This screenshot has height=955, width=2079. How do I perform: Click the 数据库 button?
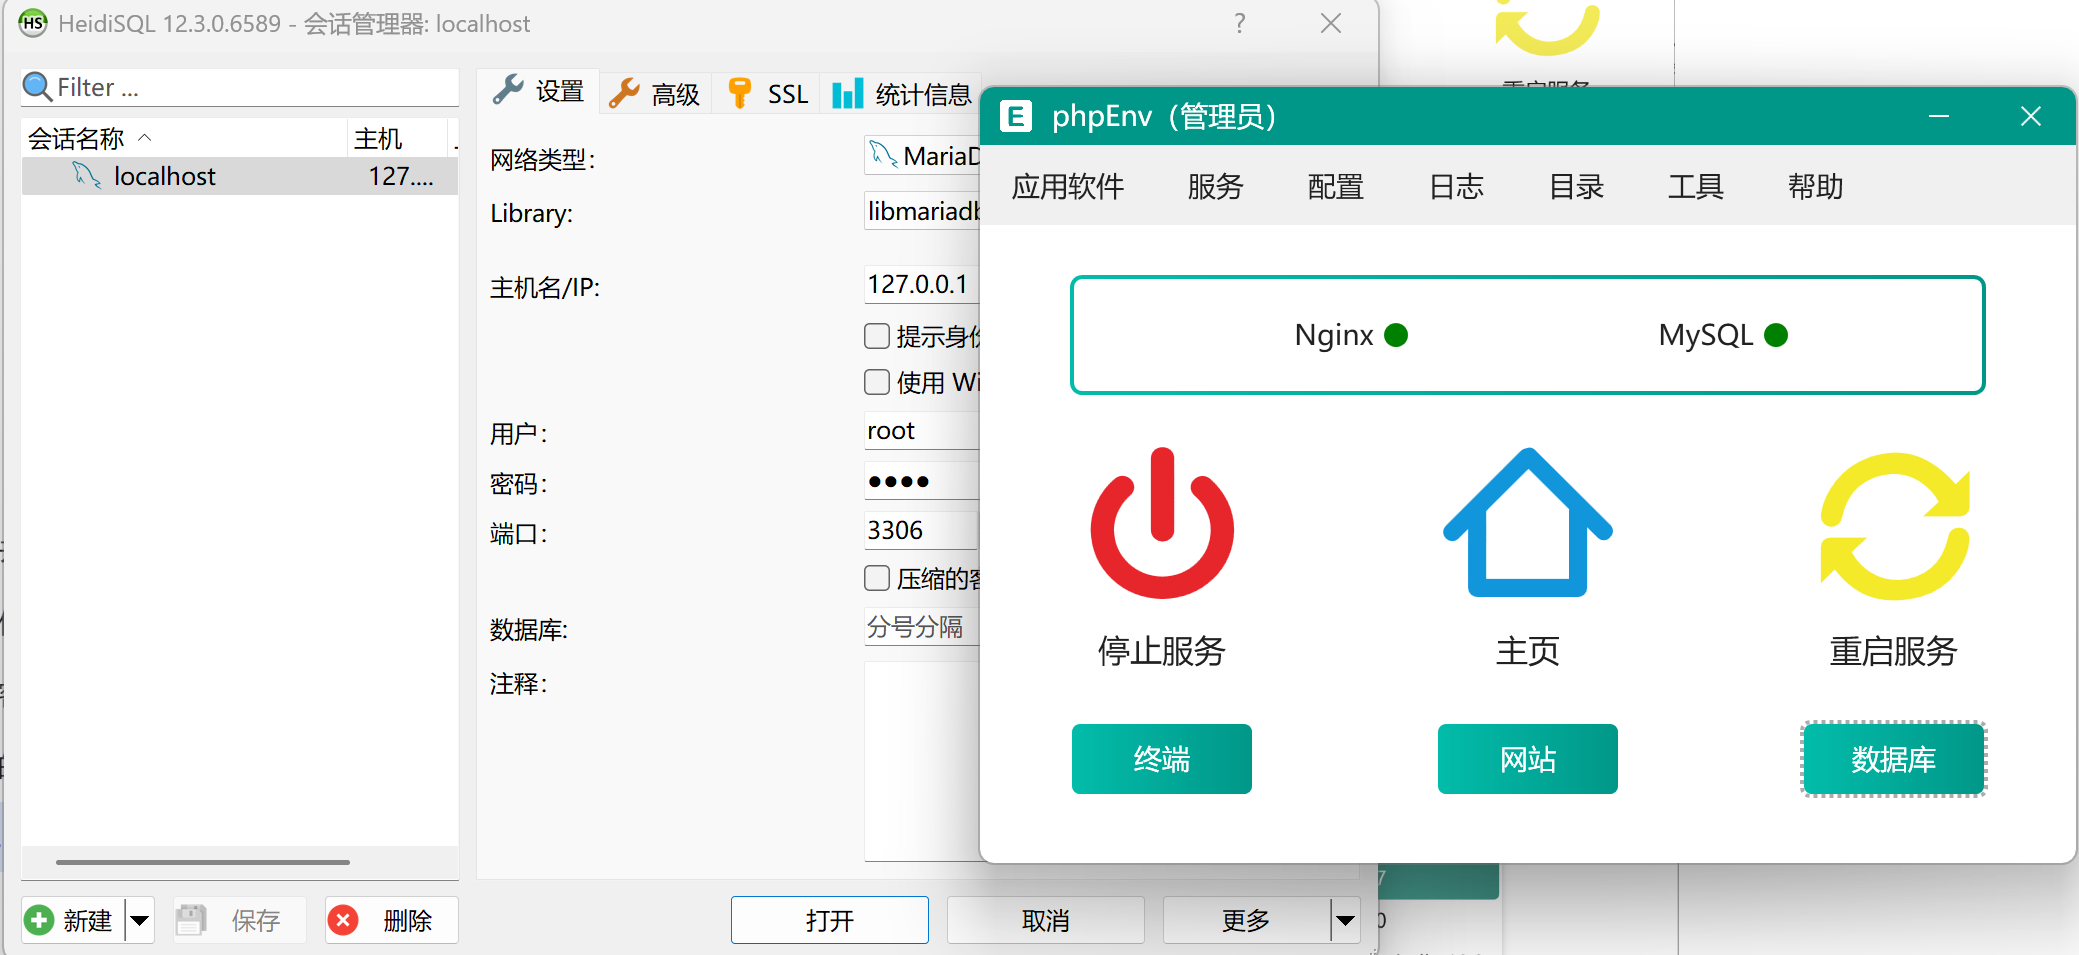coord(1894,759)
